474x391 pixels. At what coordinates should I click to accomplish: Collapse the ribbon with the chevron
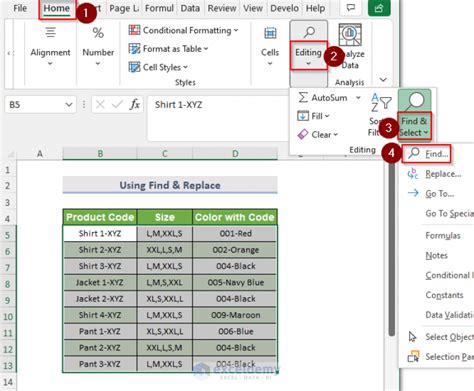coord(383,80)
